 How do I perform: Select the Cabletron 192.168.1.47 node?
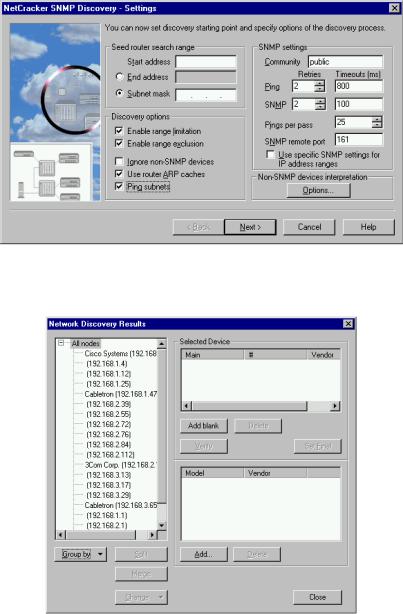pos(120,394)
